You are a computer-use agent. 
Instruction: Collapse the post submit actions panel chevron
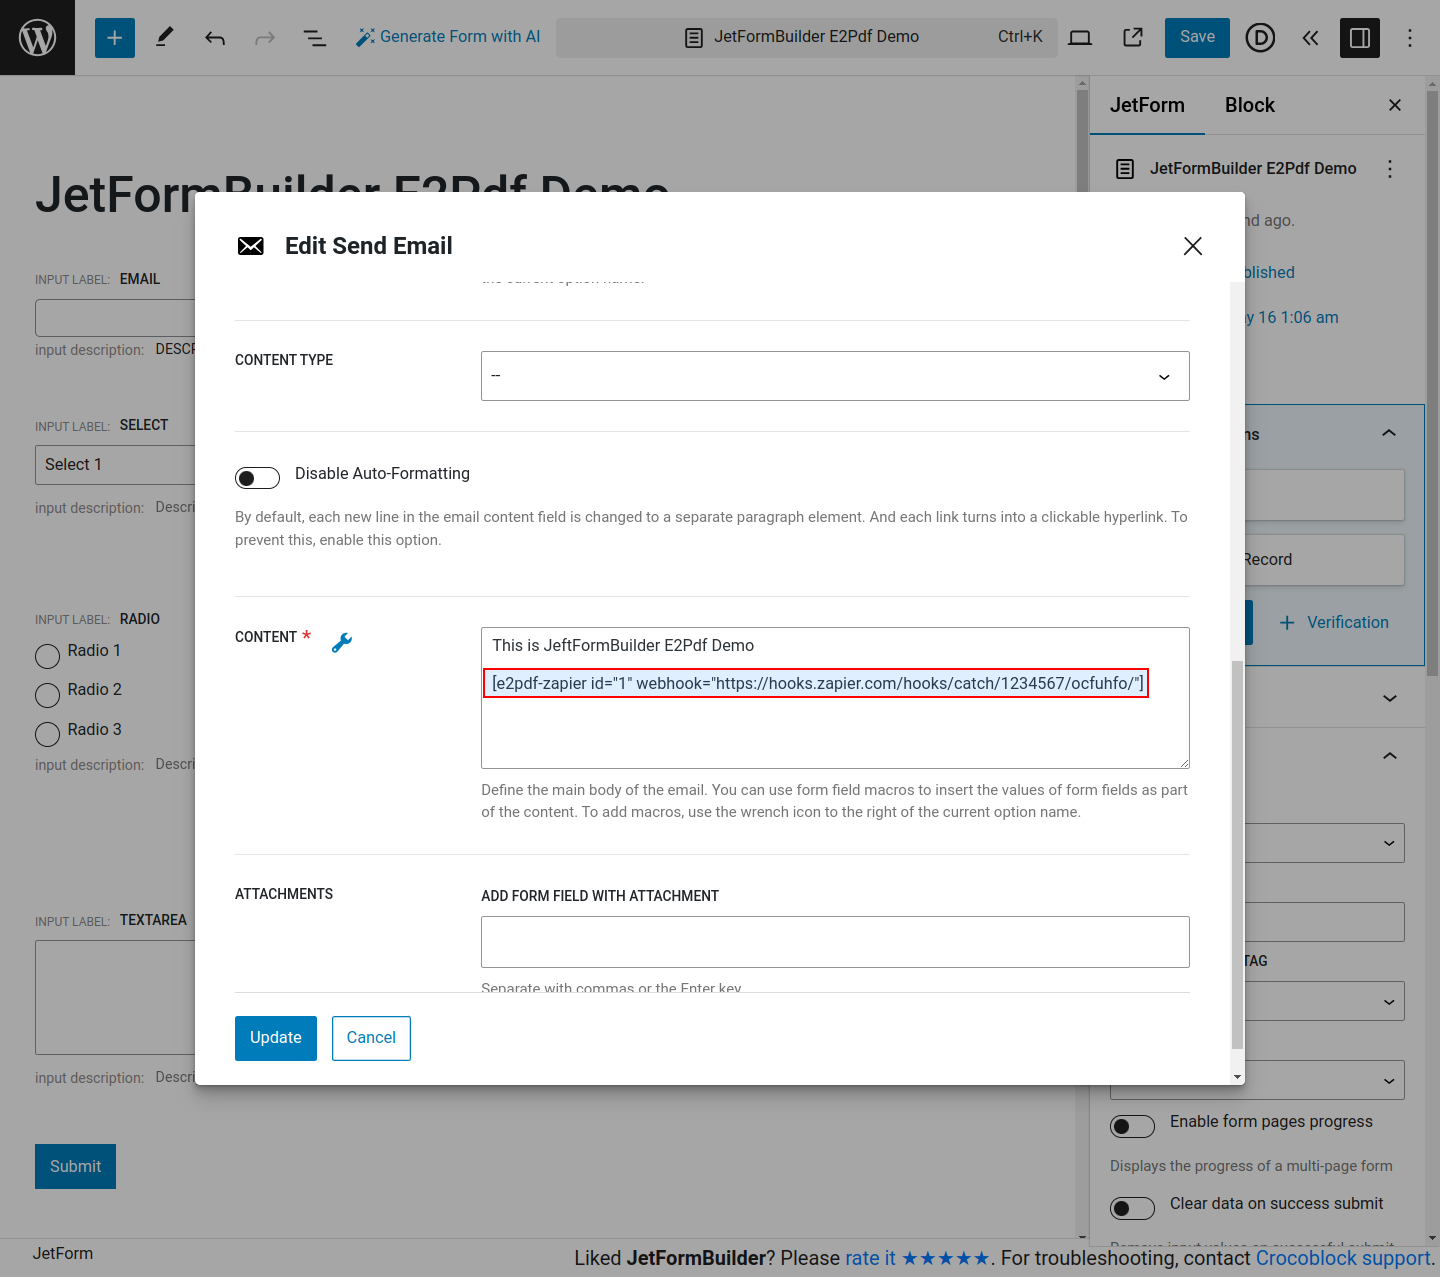click(x=1389, y=433)
